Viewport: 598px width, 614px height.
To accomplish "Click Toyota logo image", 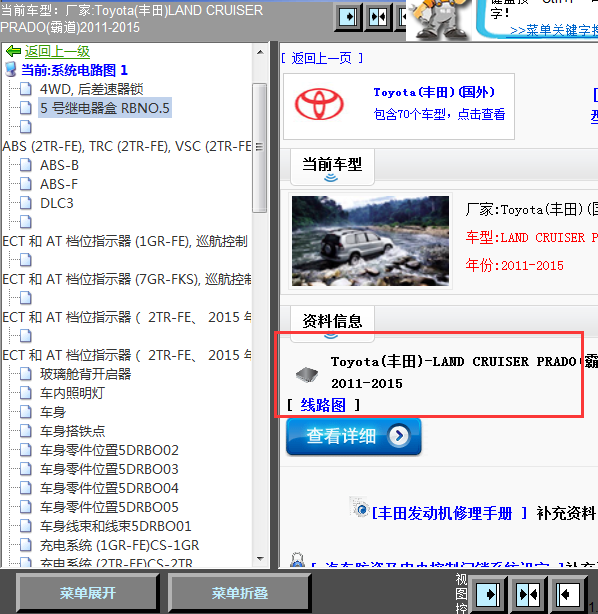I will (x=319, y=105).
